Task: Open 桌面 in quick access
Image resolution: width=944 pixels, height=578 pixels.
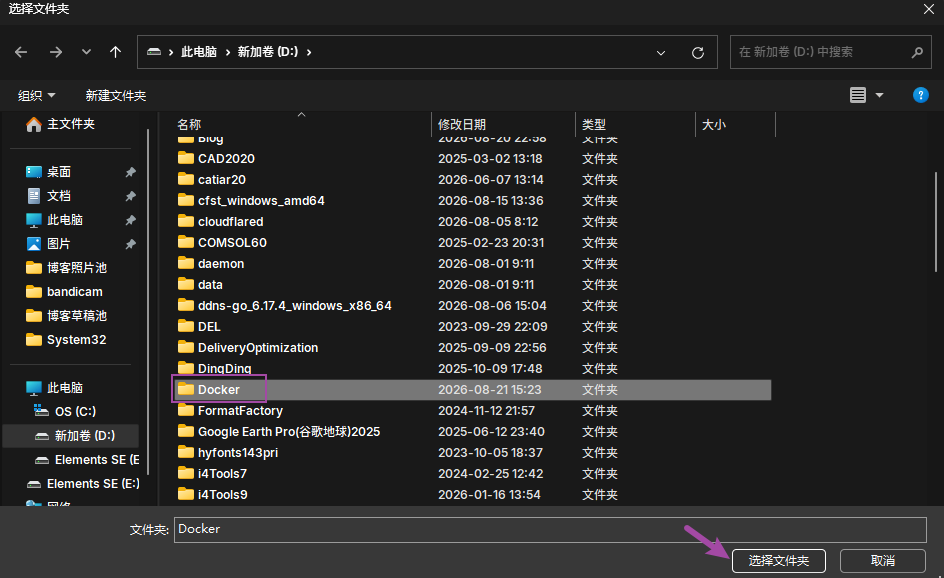Action: pyautogui.click(x=59, y=172)
